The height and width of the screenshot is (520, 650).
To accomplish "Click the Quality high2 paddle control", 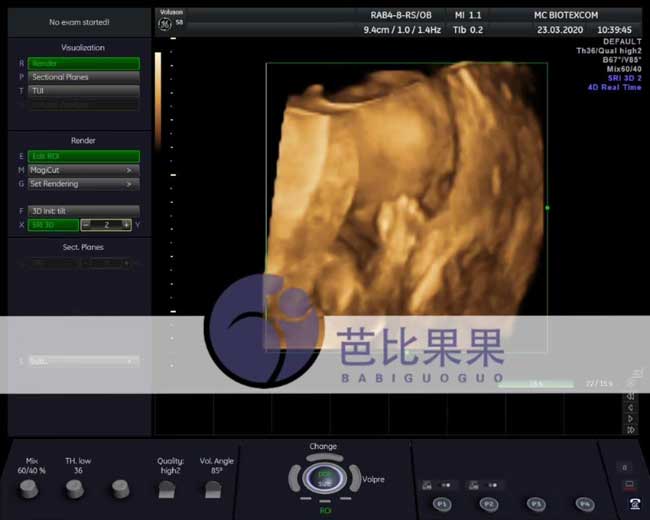I will click(x=168, y=490).
